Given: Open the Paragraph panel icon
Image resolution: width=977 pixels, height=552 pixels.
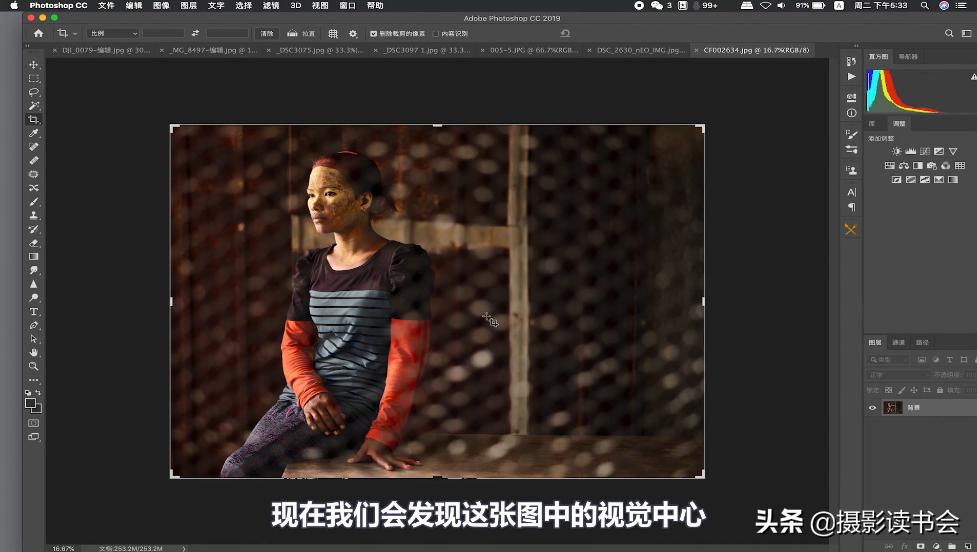Looking at the screenshot, I should click(x=851, y=207).
